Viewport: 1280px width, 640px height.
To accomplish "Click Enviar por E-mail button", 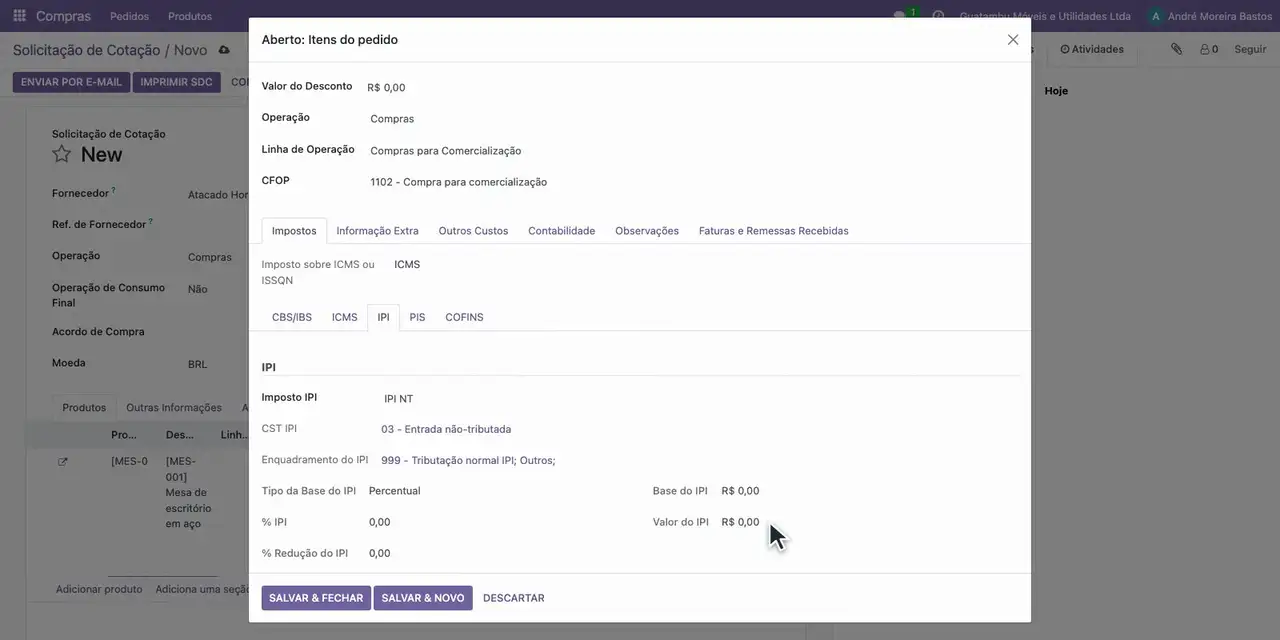I will (71, 82).
